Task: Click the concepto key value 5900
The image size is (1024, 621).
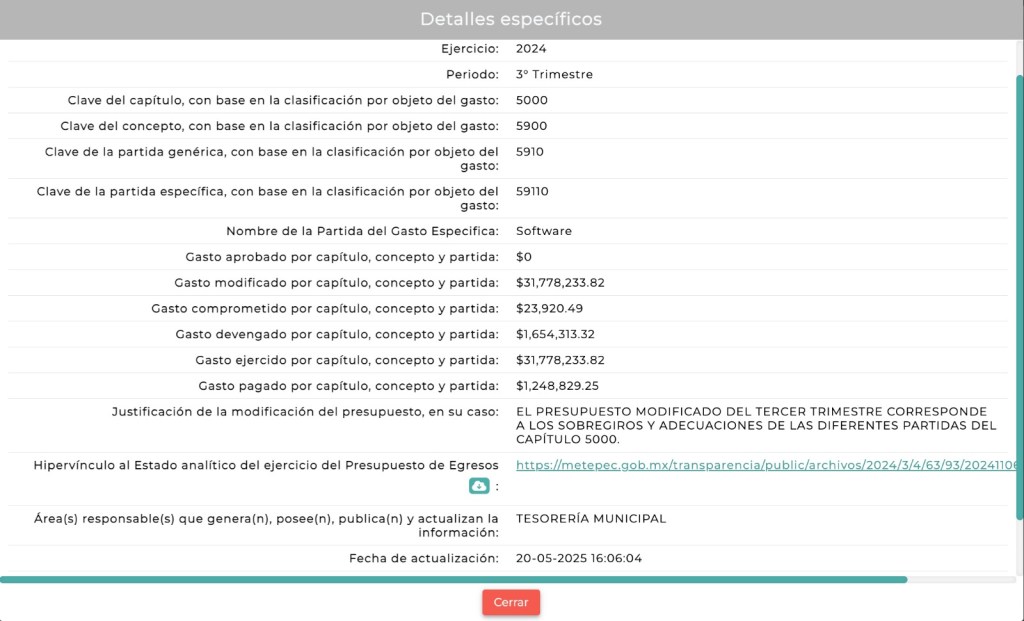Action: tap(532, 126)
